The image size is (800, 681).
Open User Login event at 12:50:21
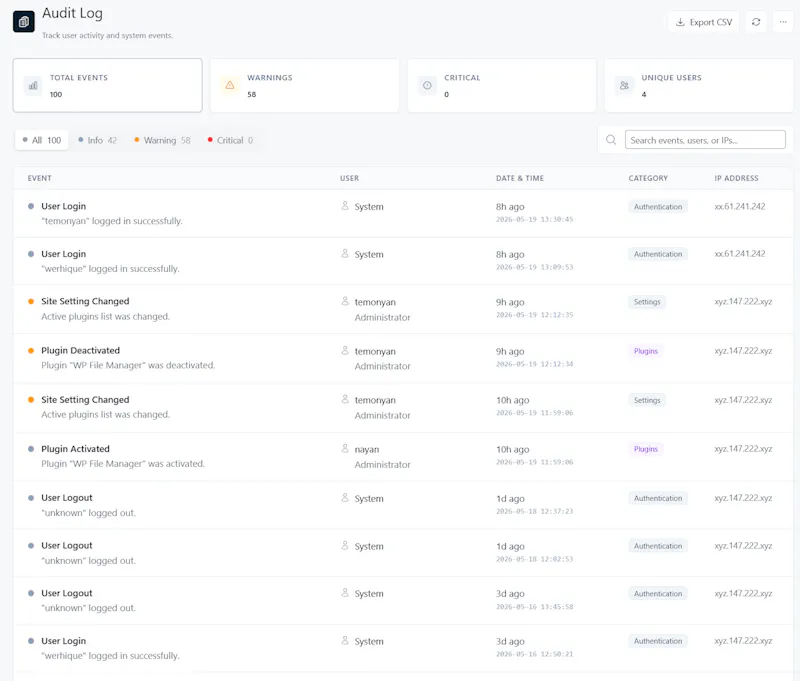click(x=64, y=641)
